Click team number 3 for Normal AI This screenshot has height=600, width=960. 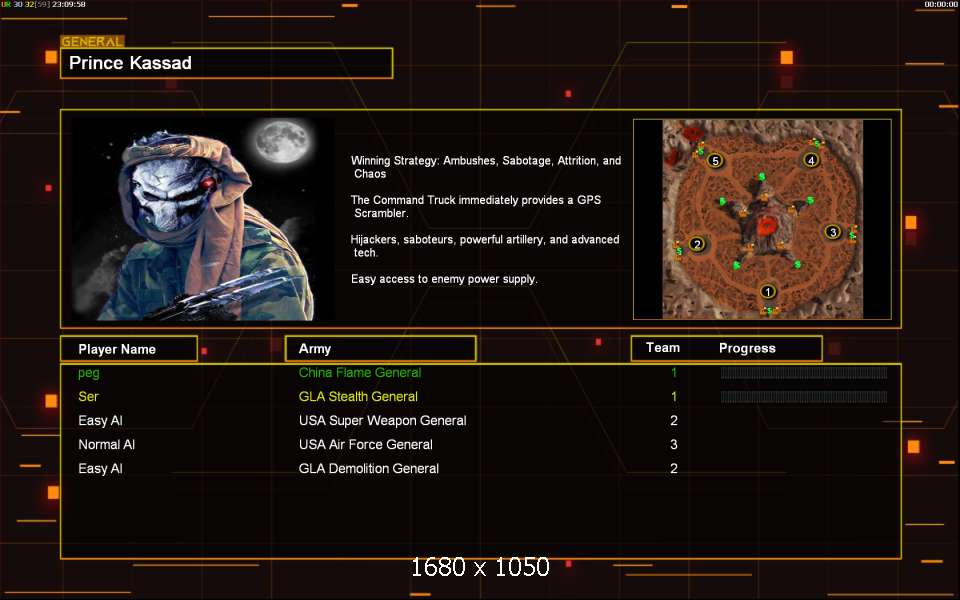674,444
